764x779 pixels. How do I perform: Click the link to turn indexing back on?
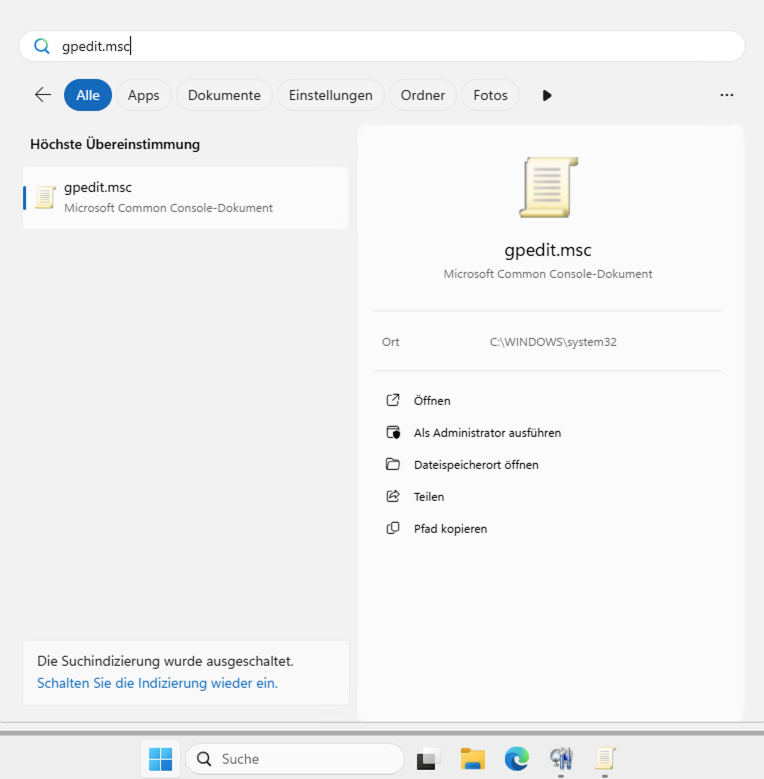coord(157,683)
